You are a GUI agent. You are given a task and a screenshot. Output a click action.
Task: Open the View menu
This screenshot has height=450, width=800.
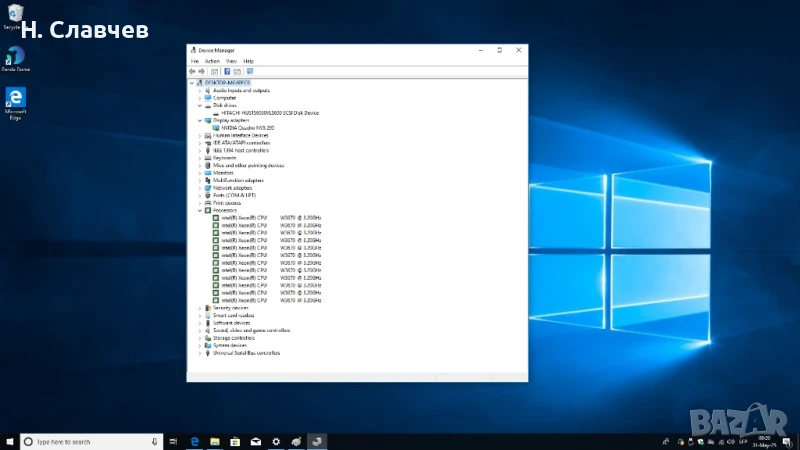231,61
